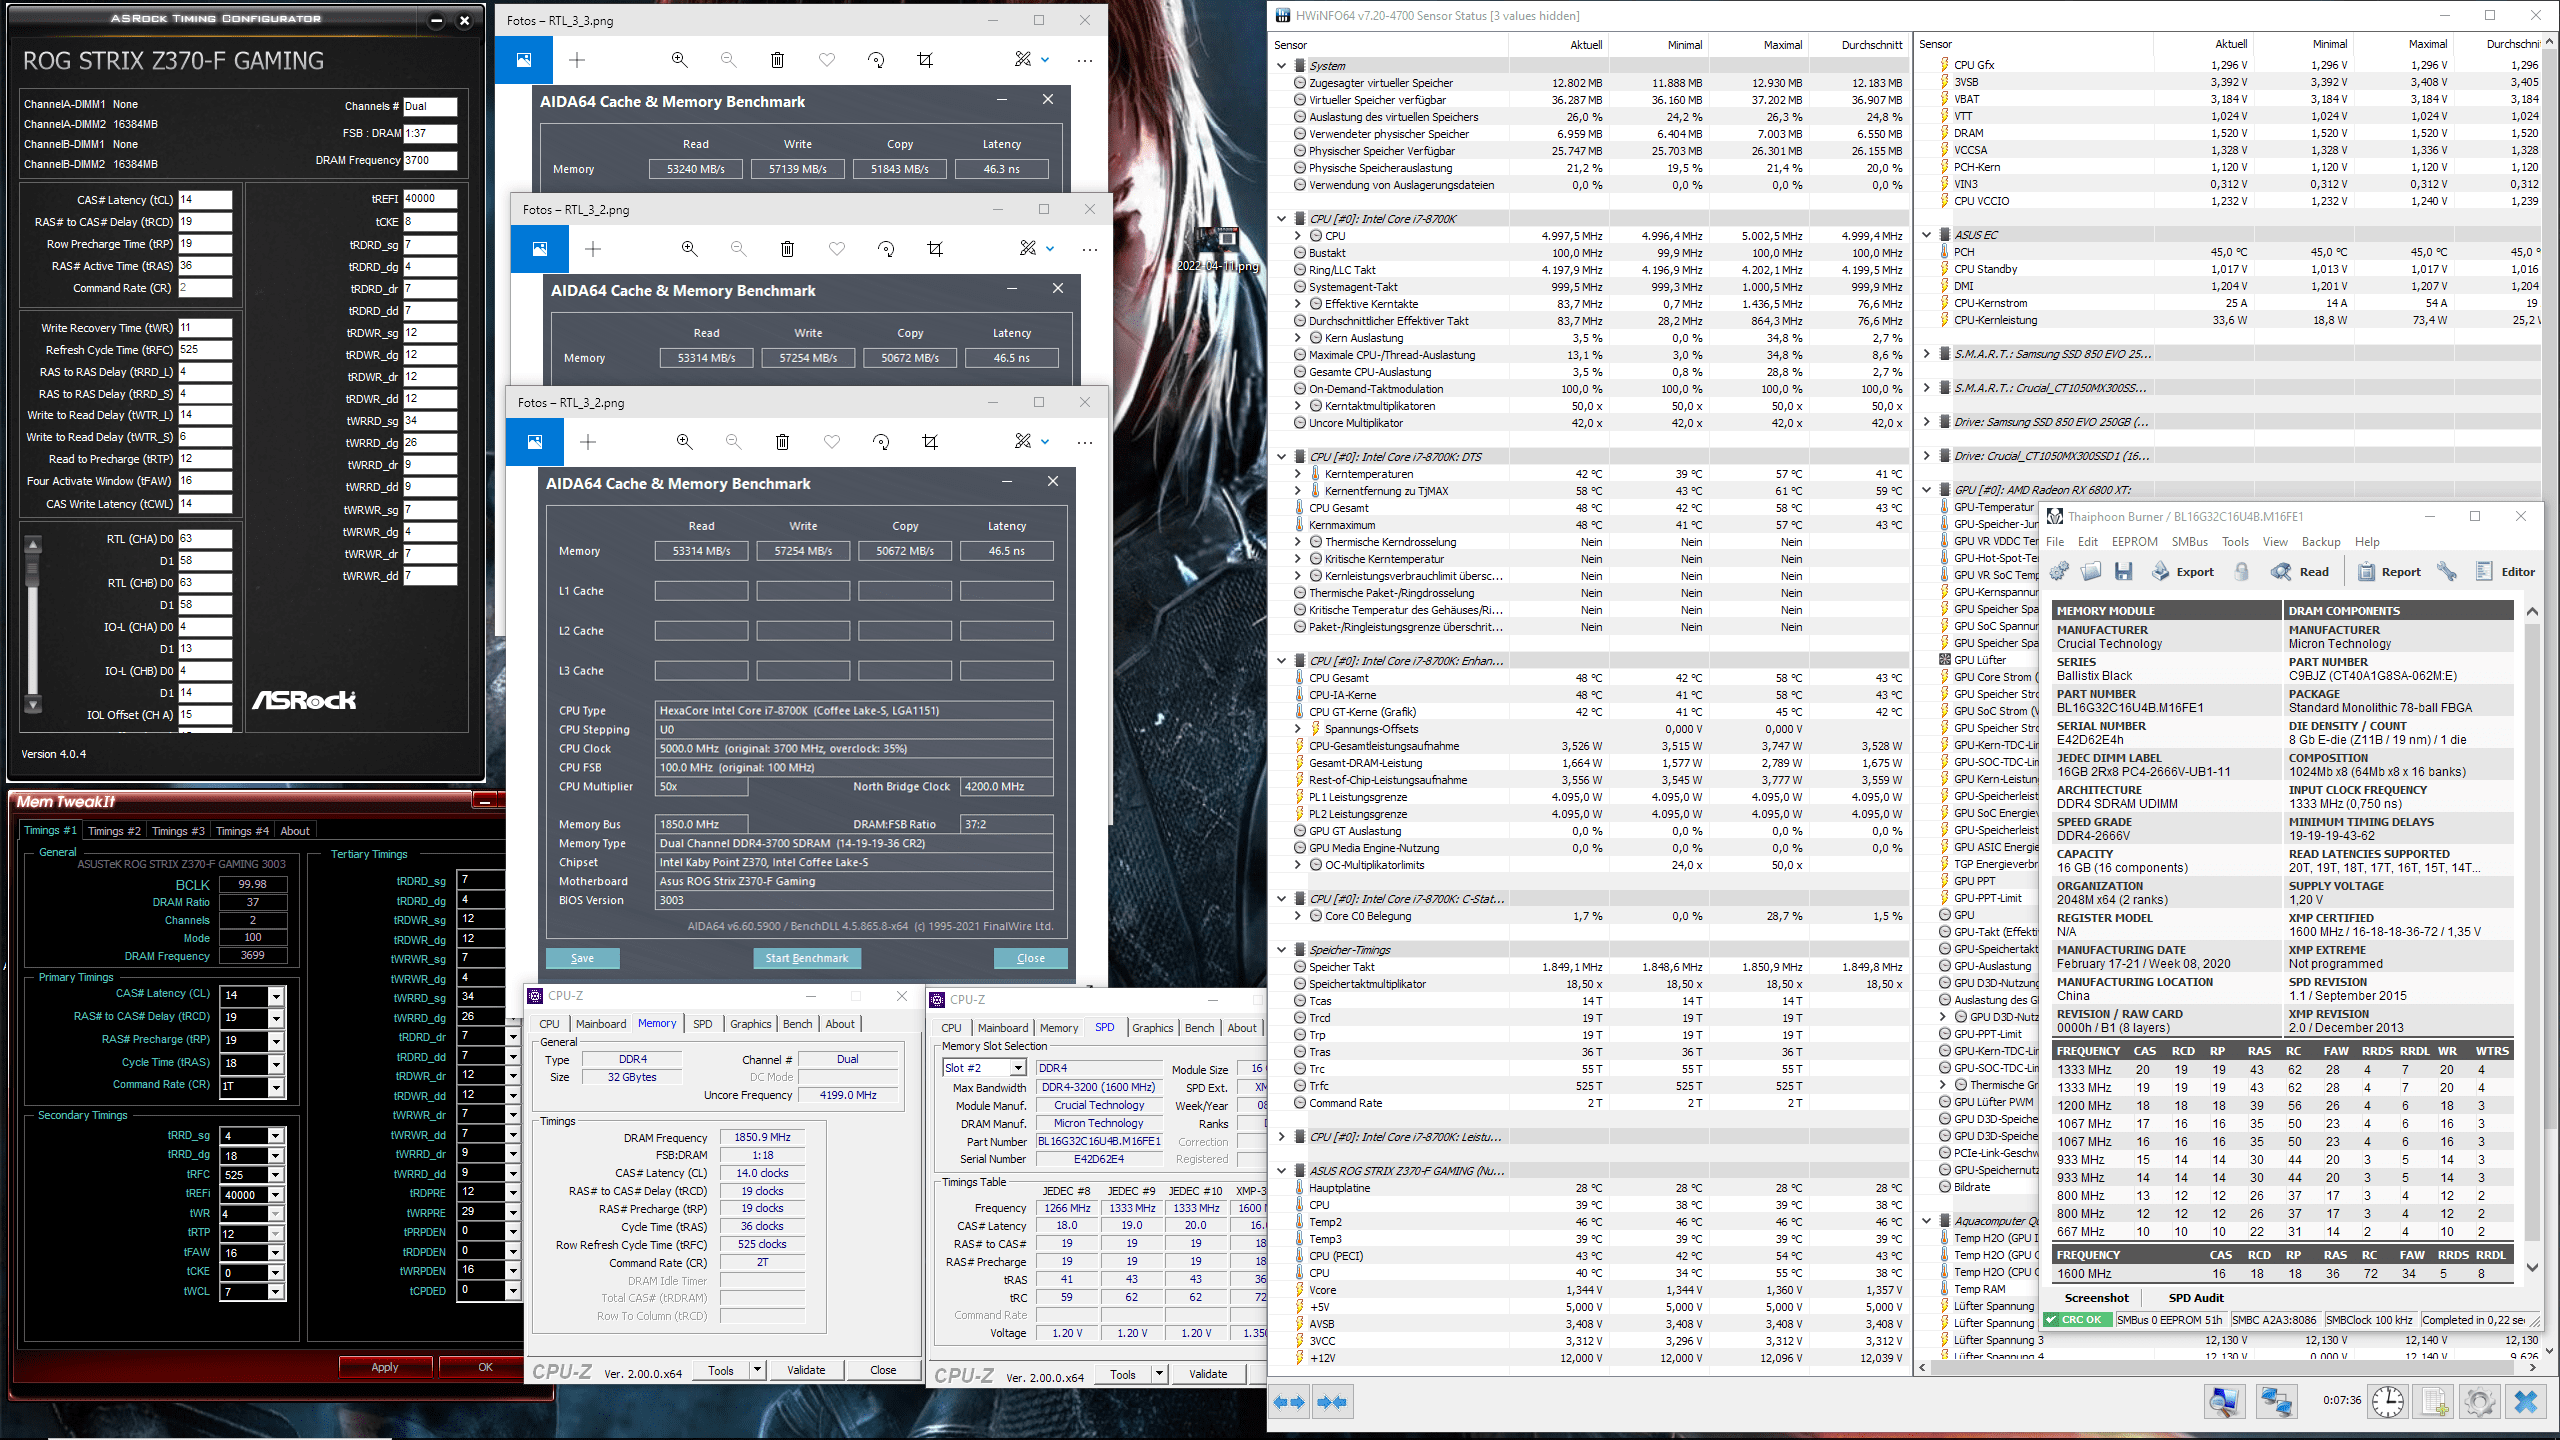Click Report button in Thaiphoon Burner

(2389, 572)
